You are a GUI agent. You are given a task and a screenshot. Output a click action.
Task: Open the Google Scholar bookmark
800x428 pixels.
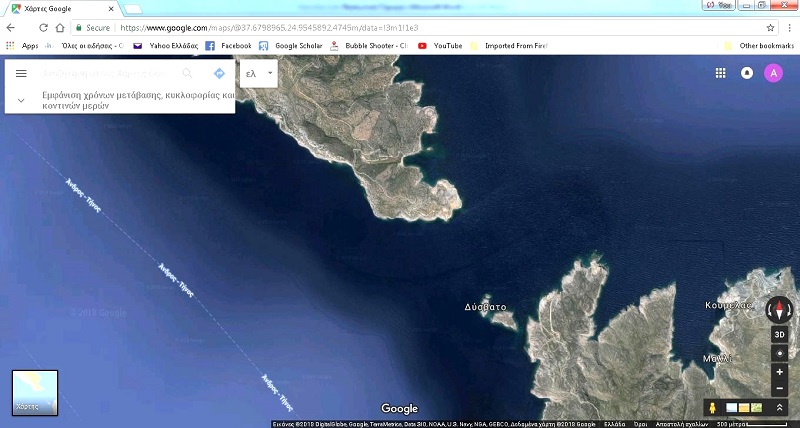292,45
